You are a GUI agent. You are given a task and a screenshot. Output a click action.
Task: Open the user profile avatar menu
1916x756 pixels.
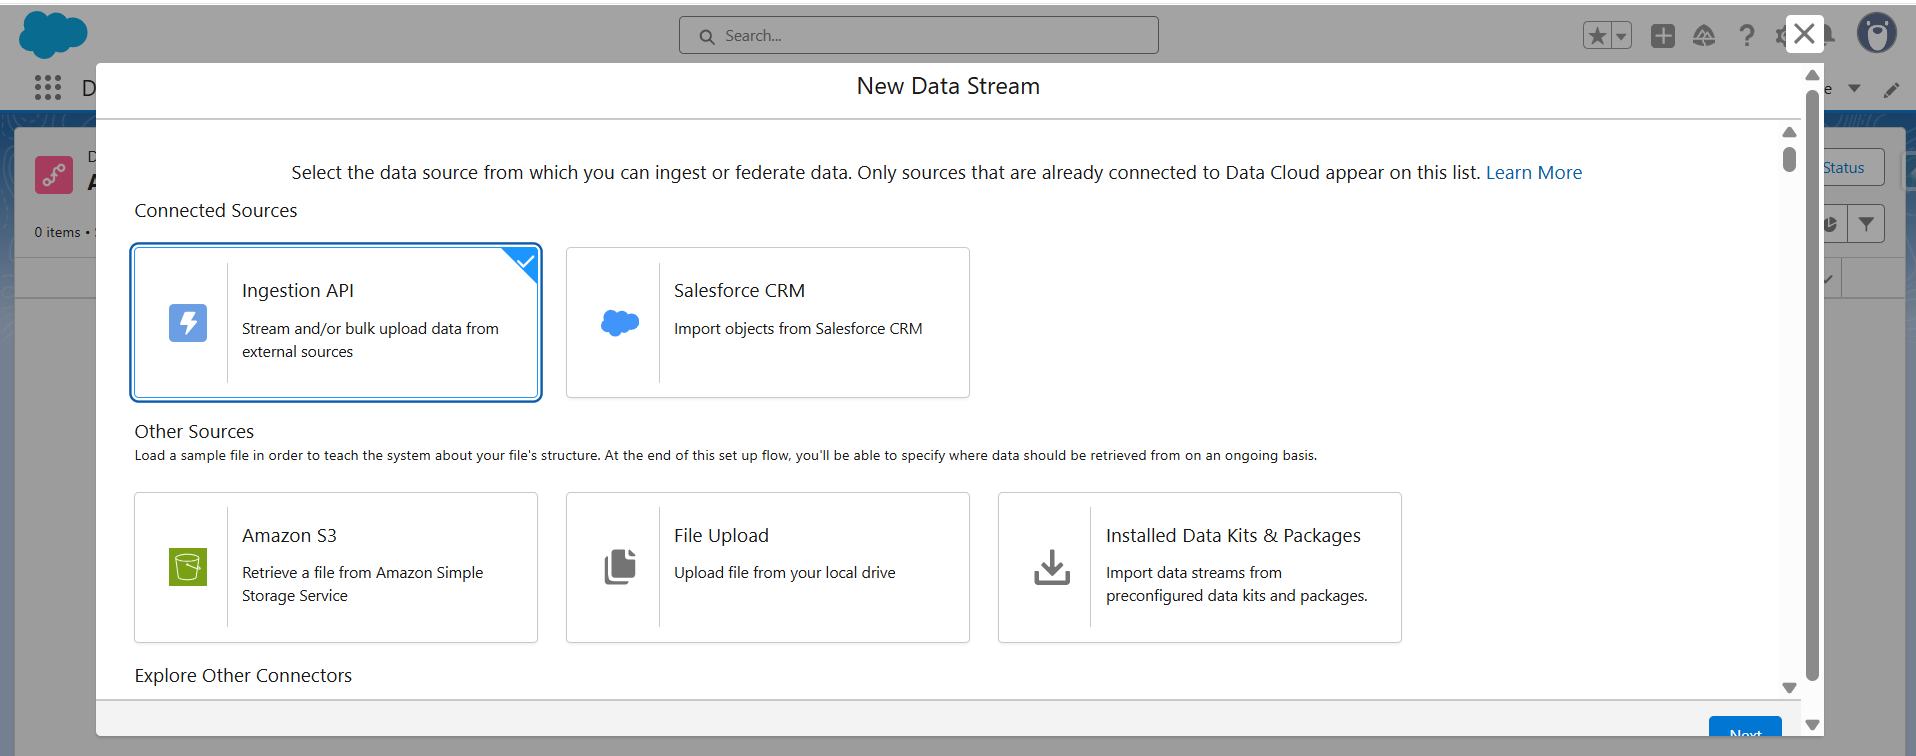(1877, 34)
